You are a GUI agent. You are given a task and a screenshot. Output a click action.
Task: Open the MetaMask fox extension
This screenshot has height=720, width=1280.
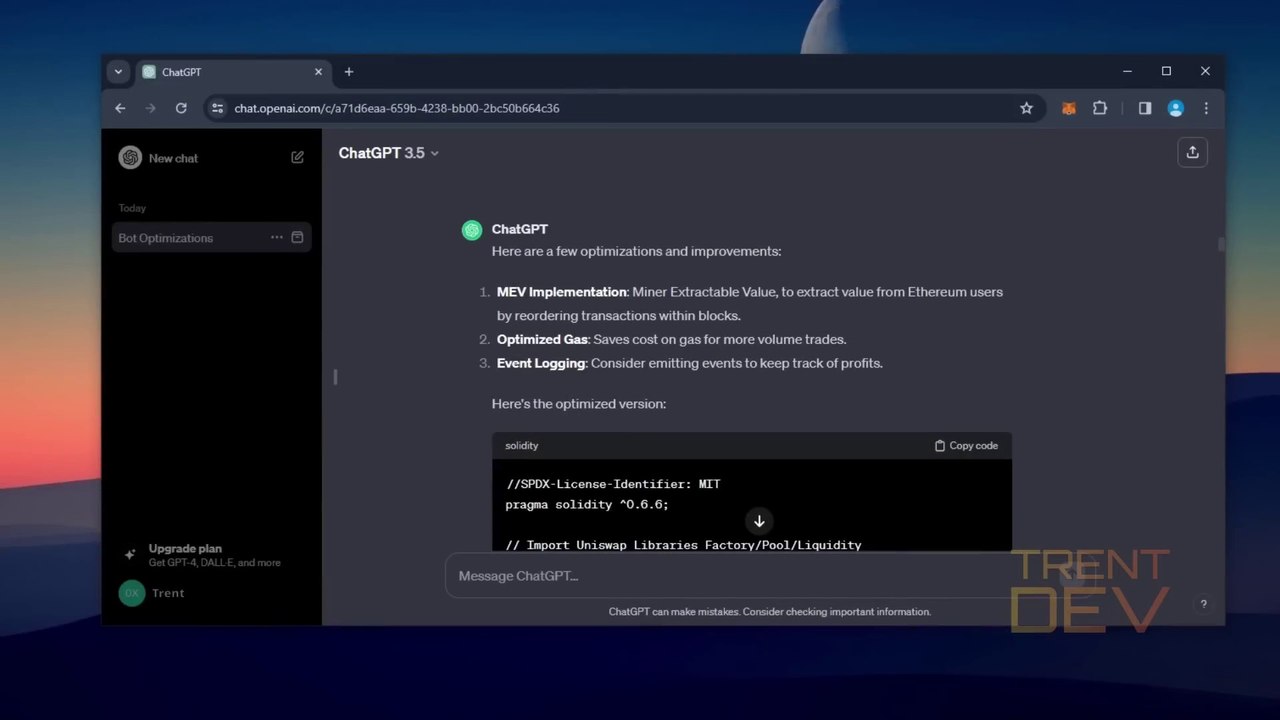click(x=1069, y=108)
